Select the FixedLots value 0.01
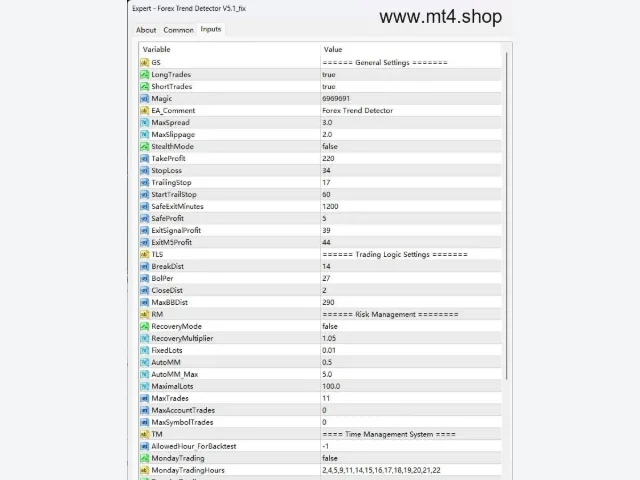The width and height of the screenshot is (640, 480). pos(329,350)
